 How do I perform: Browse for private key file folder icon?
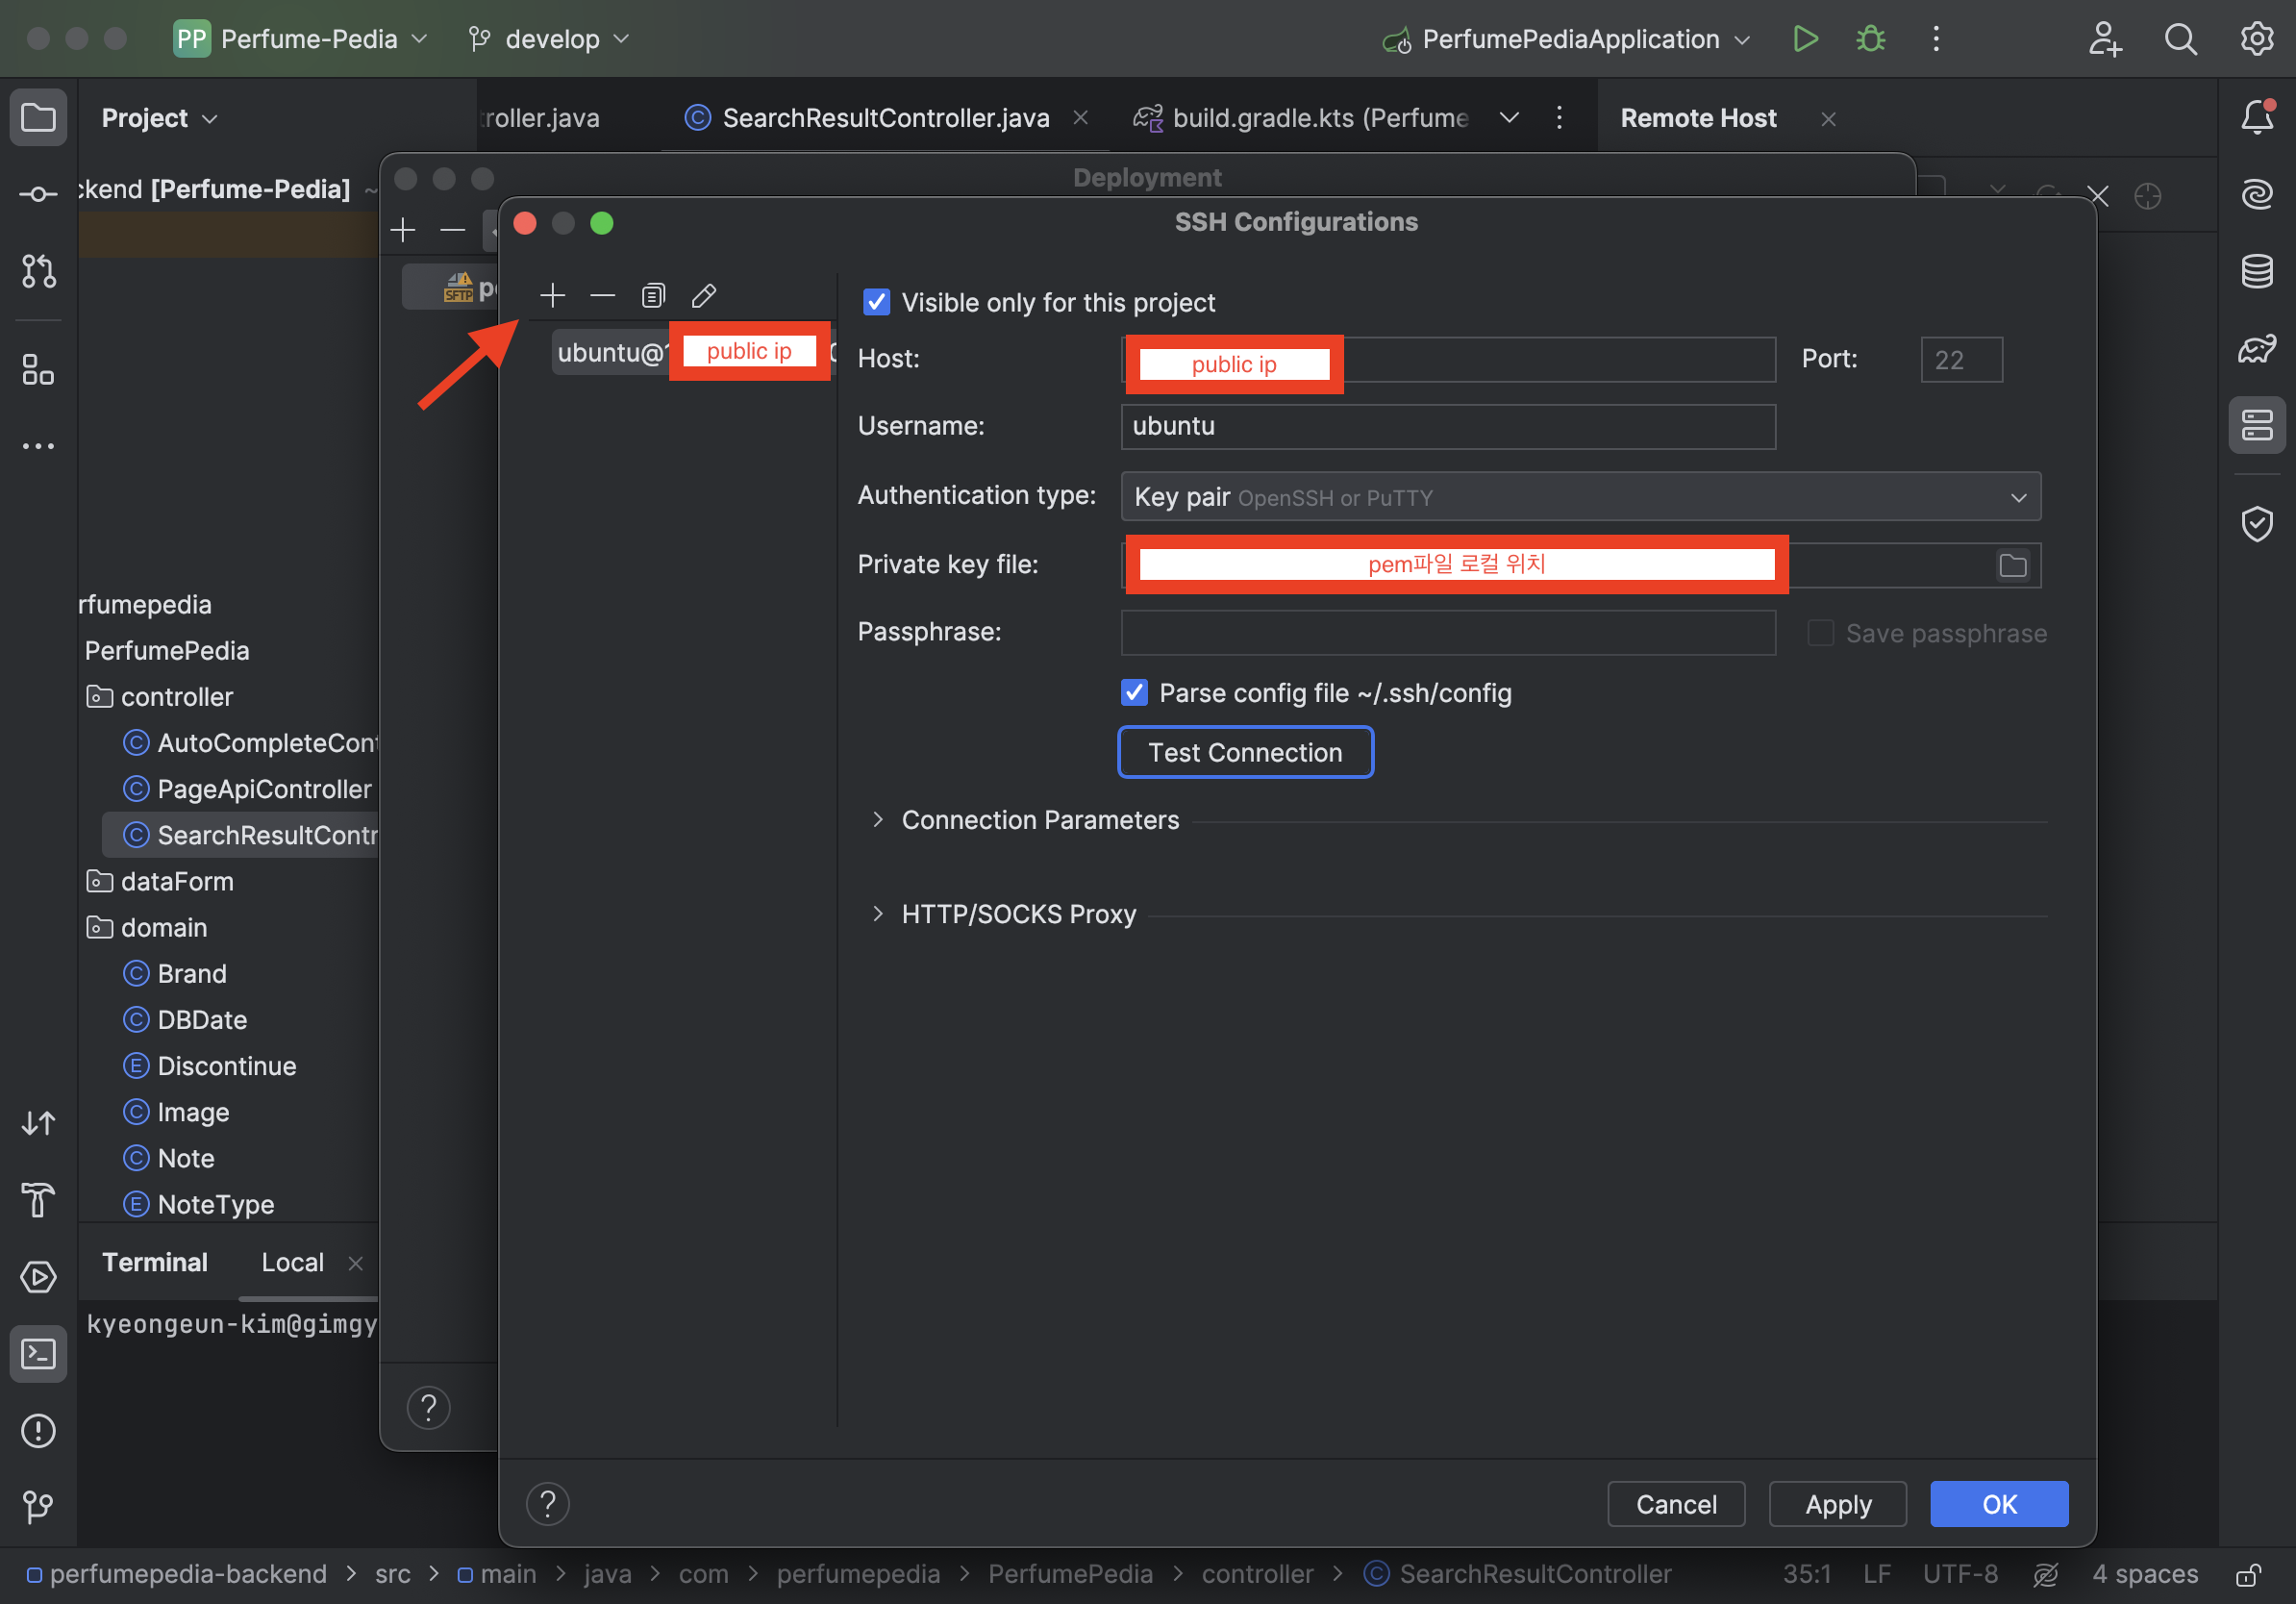(x=2012, y=566)
